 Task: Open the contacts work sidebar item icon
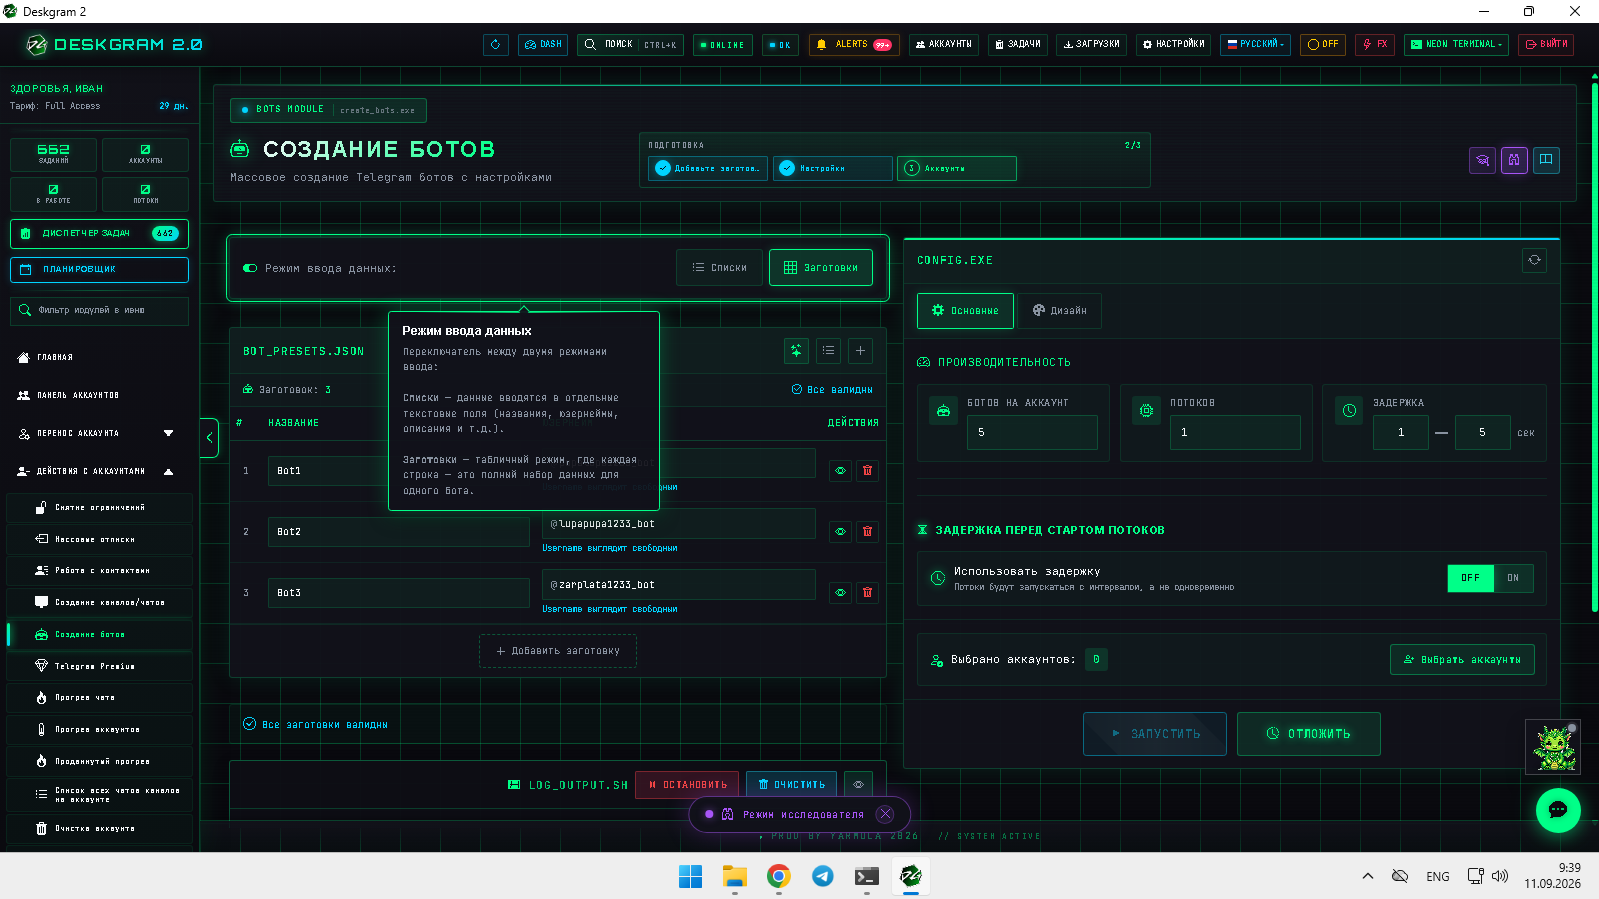click(x=41, y=570)
